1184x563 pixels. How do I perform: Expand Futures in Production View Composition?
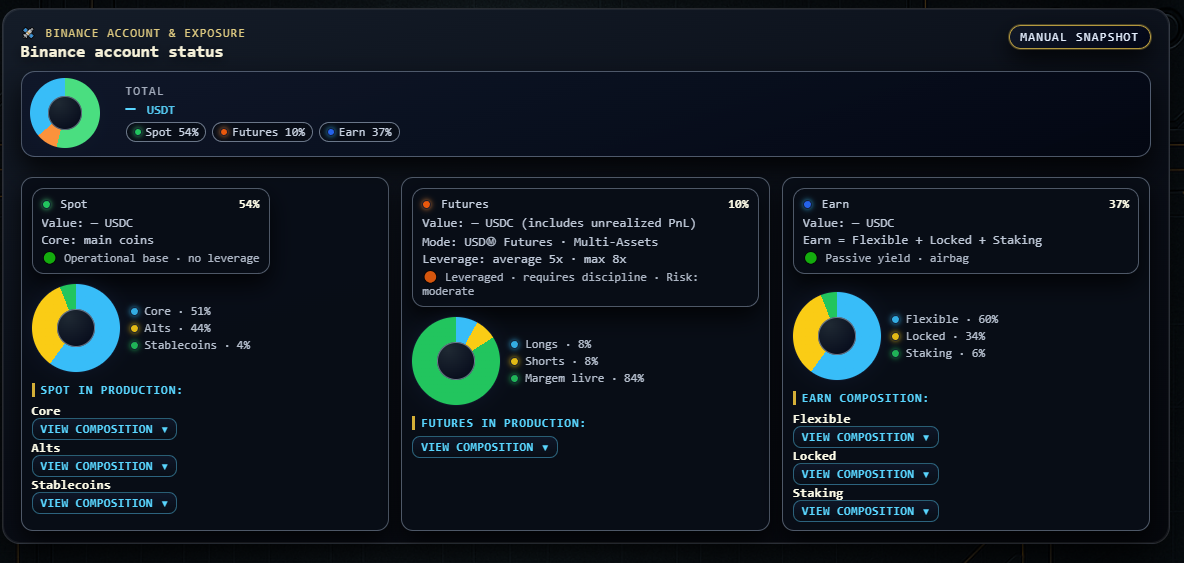point(485,447)
